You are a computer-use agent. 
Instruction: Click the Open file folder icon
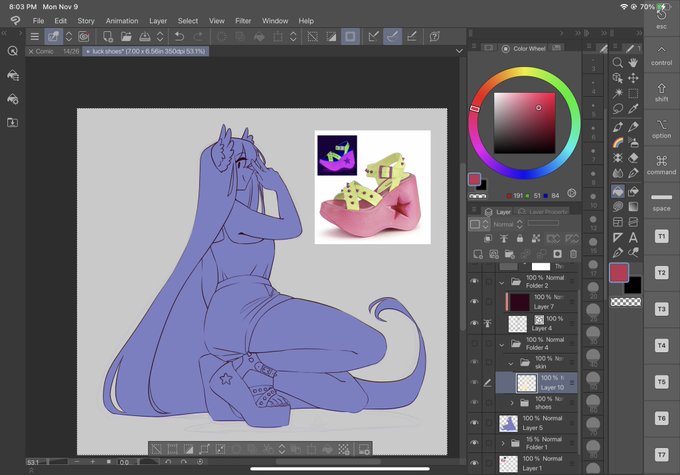126,37
